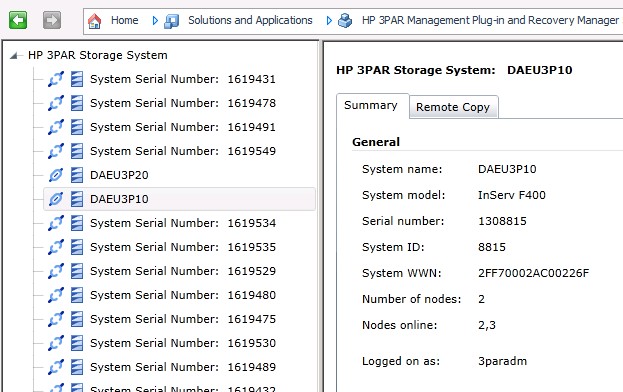
Task: Click the Home house icon
Action: 95,21
